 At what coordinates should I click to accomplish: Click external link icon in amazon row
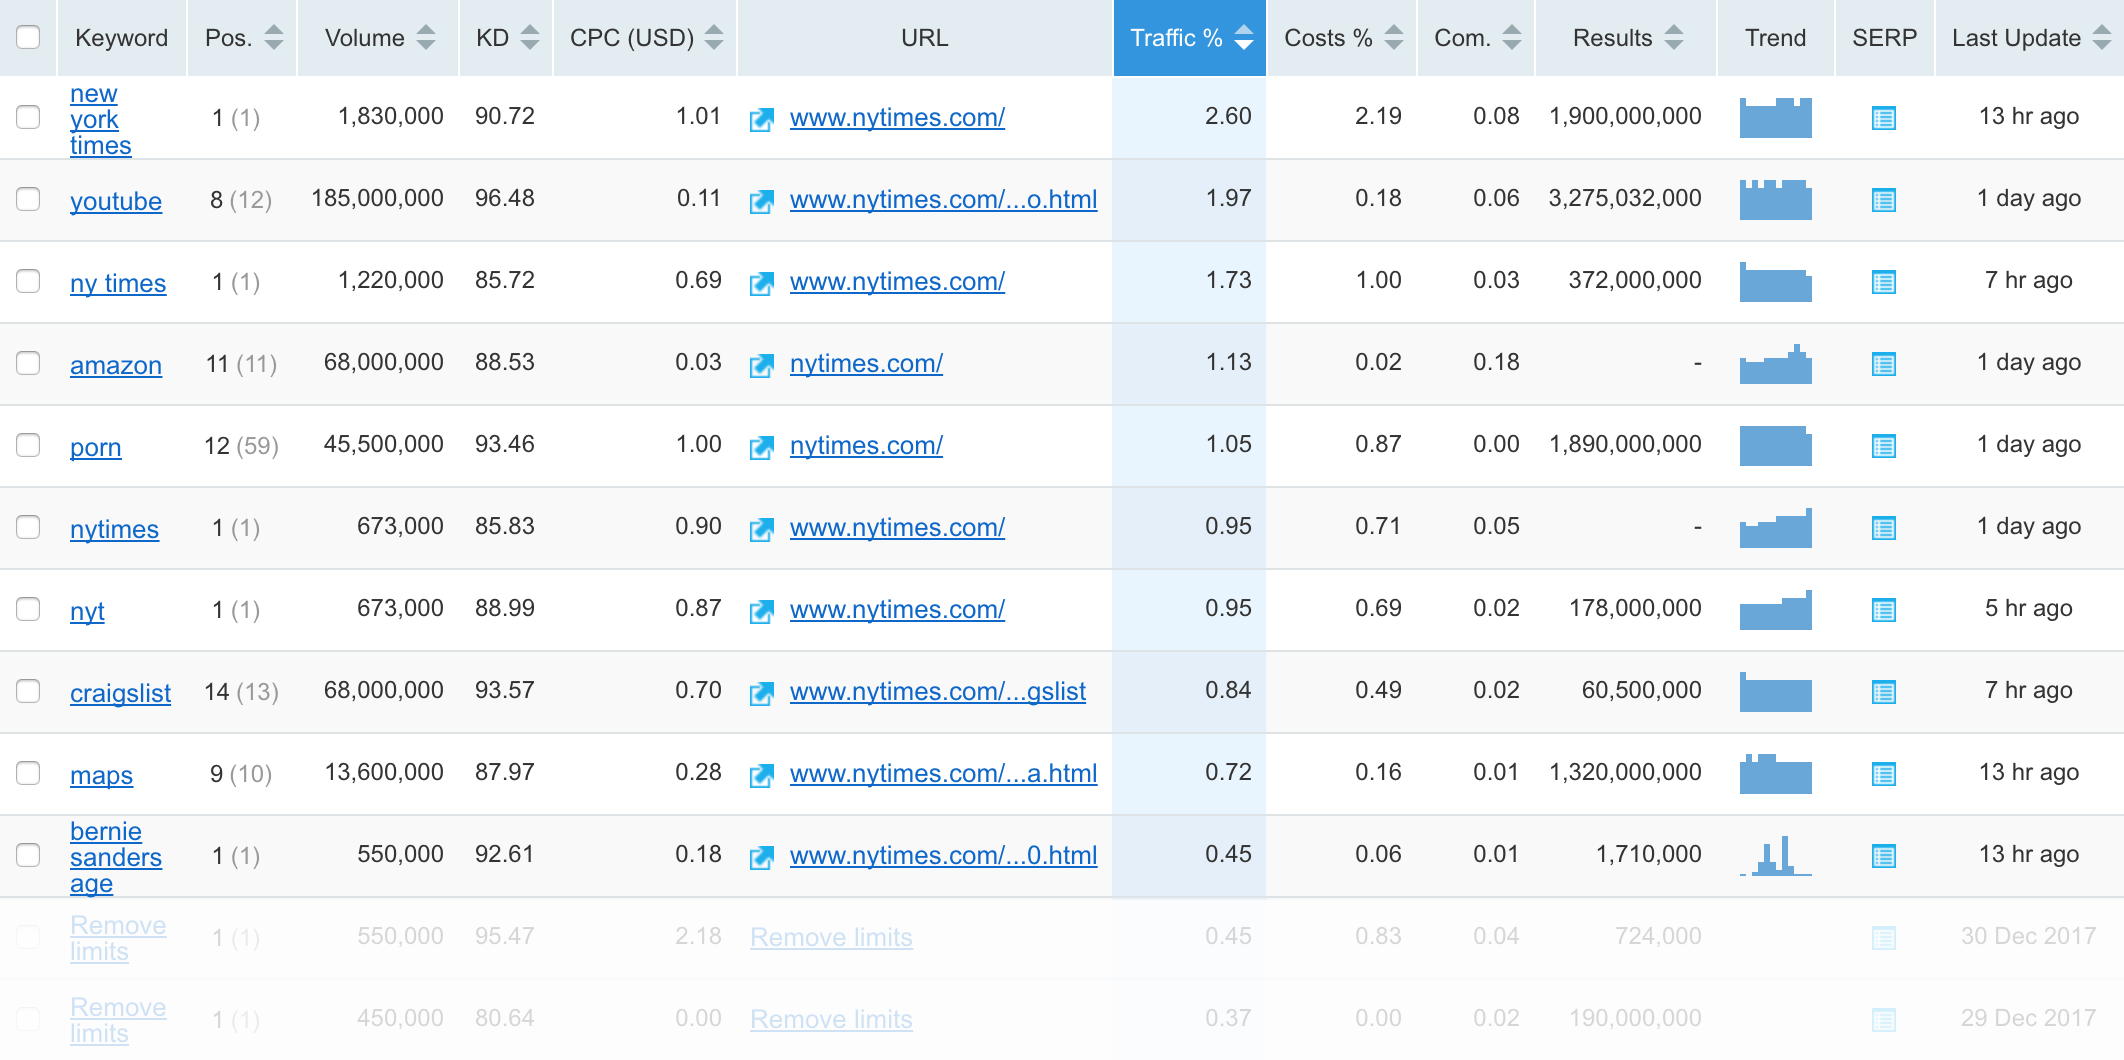pyautogui.click(x=762, y=366)
